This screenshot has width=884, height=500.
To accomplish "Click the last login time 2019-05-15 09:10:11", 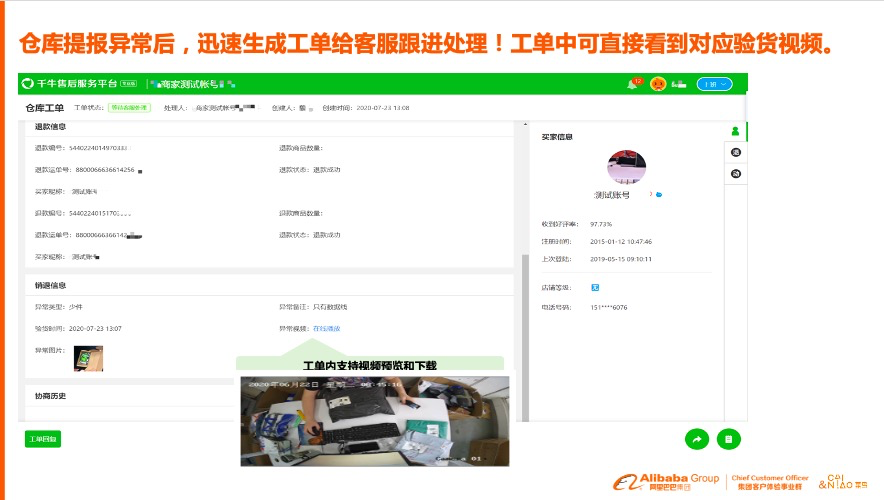I will pos(621,259).
